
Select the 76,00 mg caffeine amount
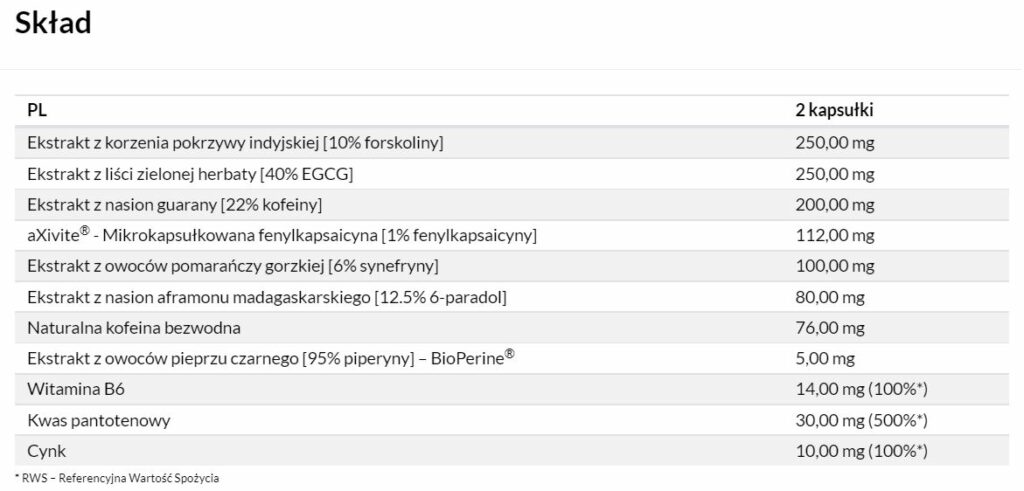pos(830,328)
